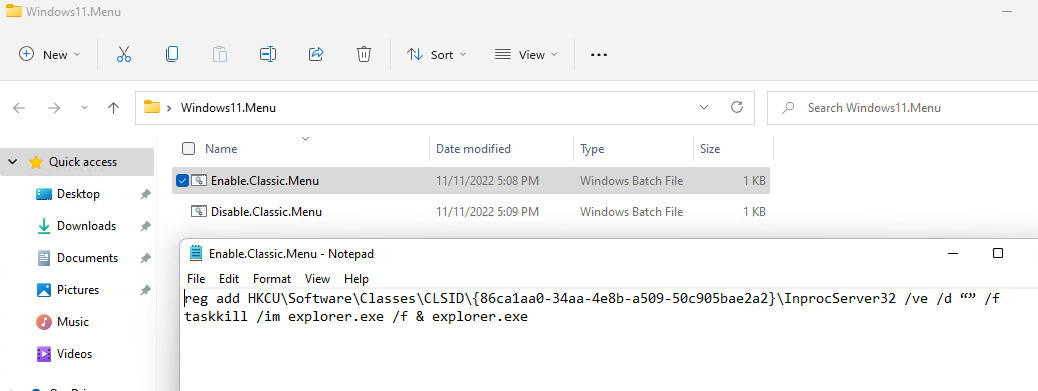Click the Share icon in toolbar

click(316, 54)
